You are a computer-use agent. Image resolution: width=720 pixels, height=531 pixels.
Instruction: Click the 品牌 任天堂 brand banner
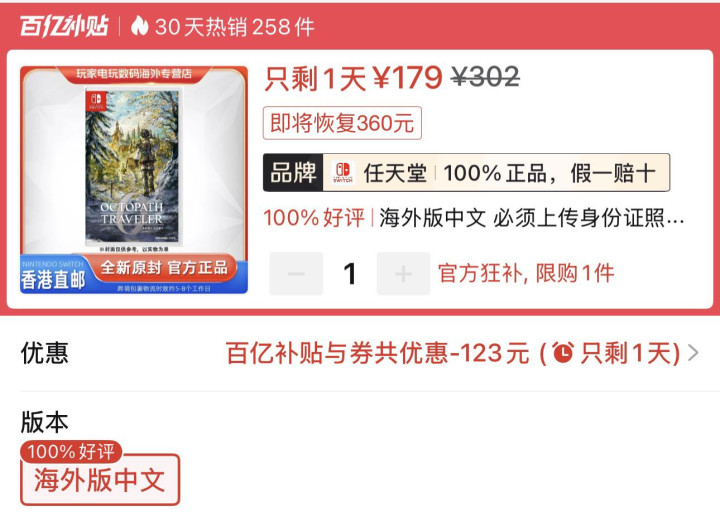coord(466,173)
